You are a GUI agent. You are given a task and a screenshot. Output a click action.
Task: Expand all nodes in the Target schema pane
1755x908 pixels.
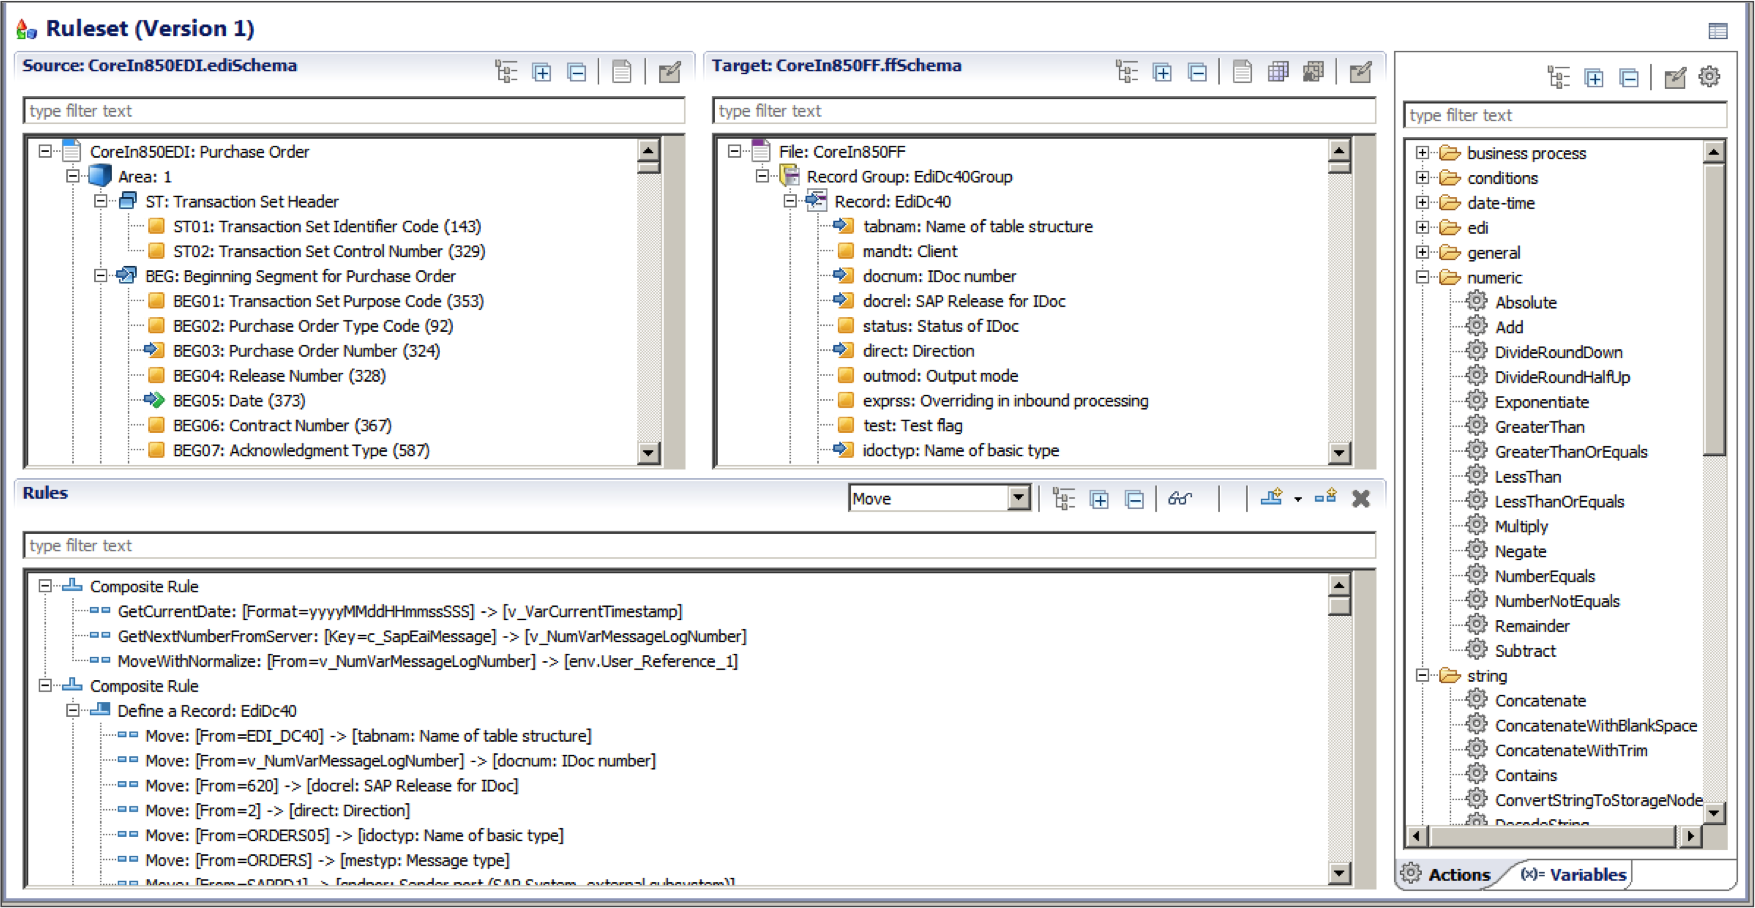click(x=1162, y=72)
